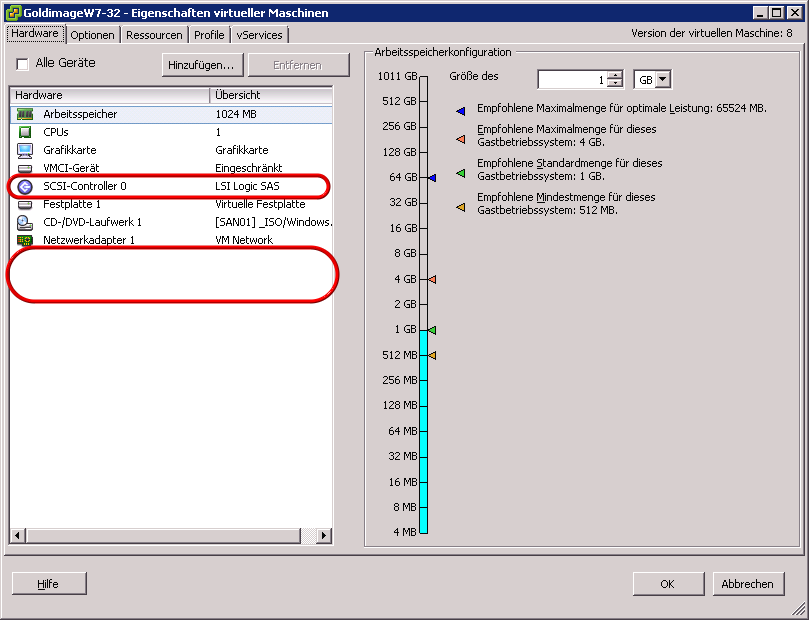Decrease memory size with down arrow

pos(615,85)
